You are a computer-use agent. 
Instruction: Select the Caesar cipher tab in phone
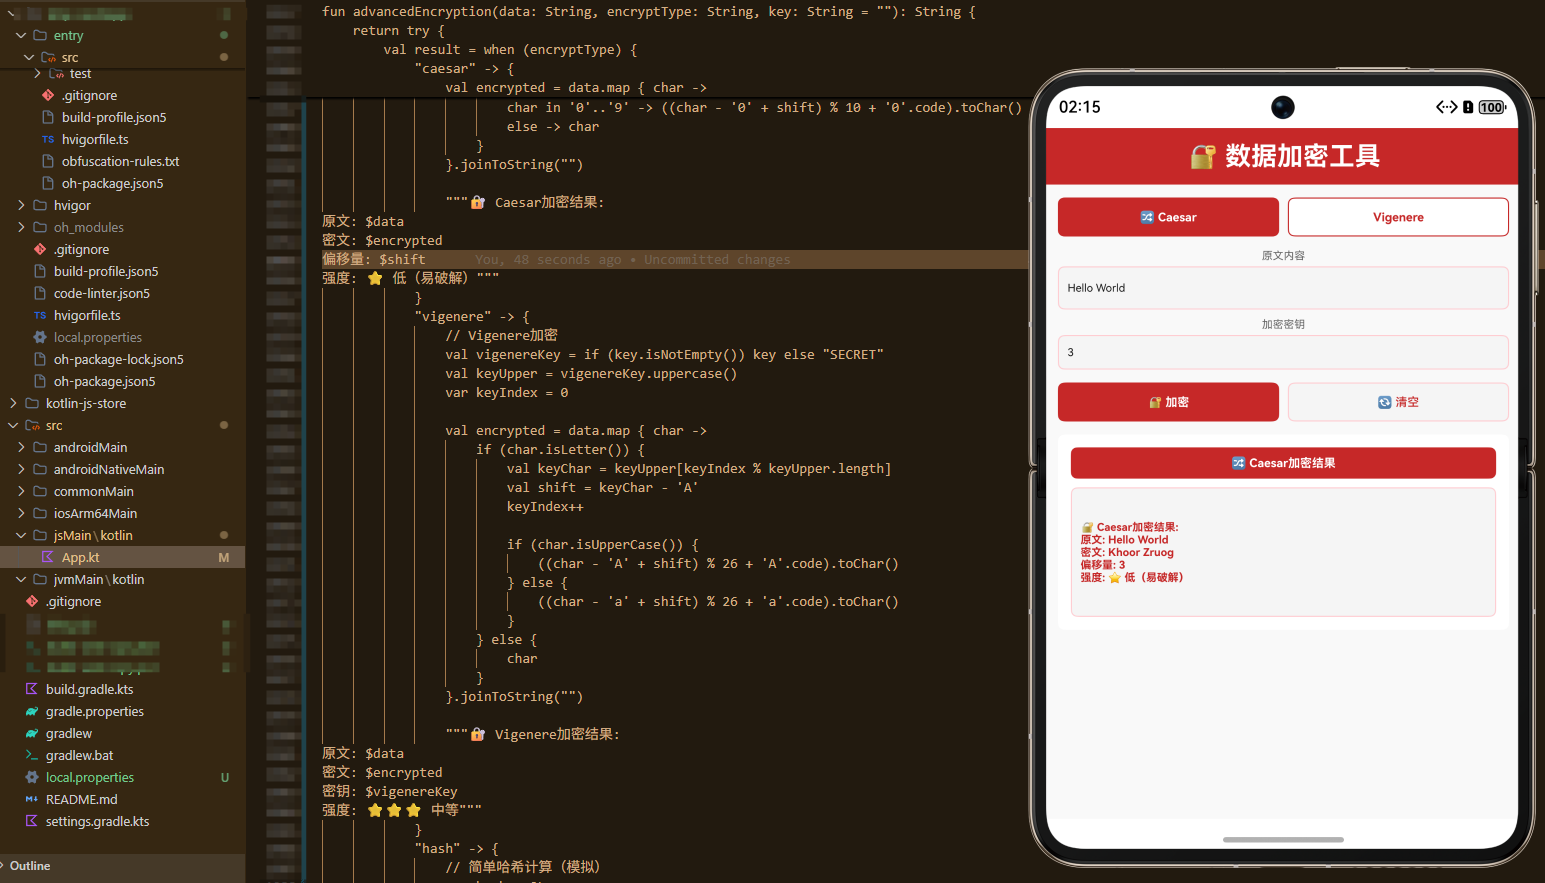pos(1168,217)
